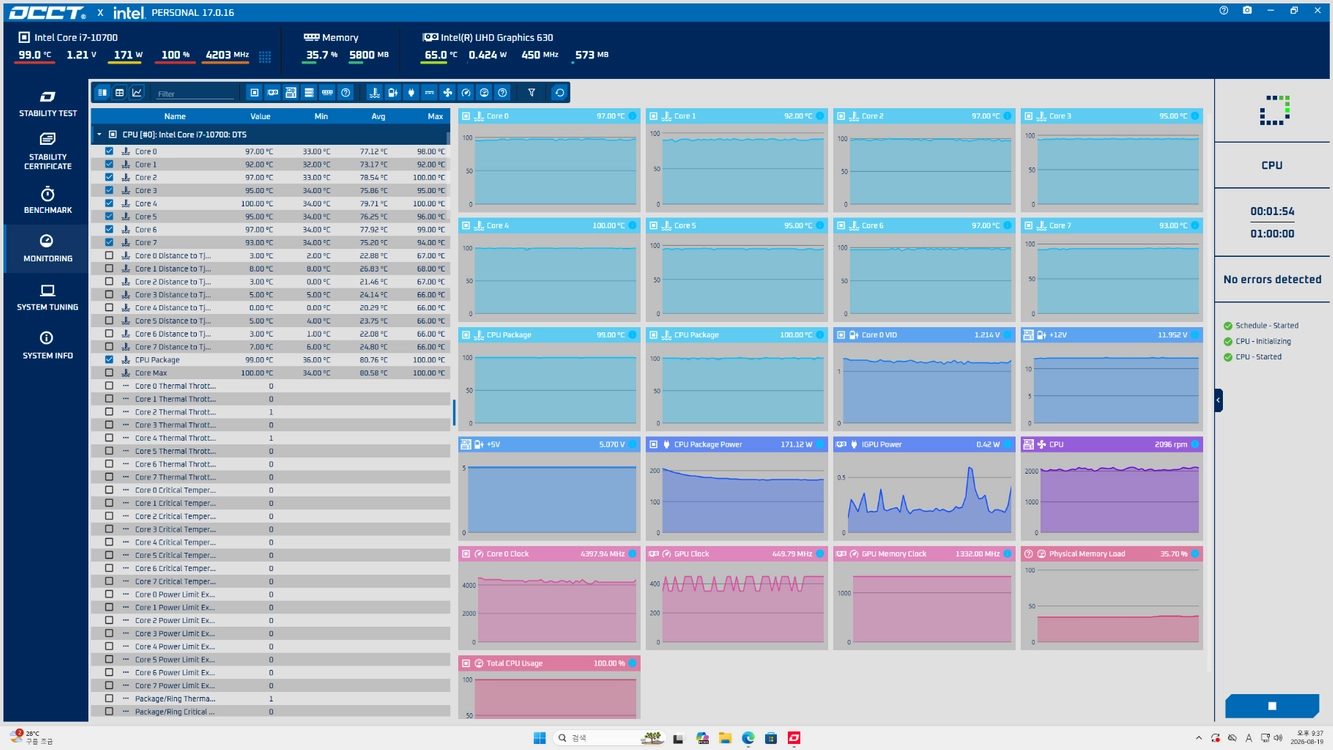
Task: Filter sensors by motherboard icon
Action: pos(290,93)
